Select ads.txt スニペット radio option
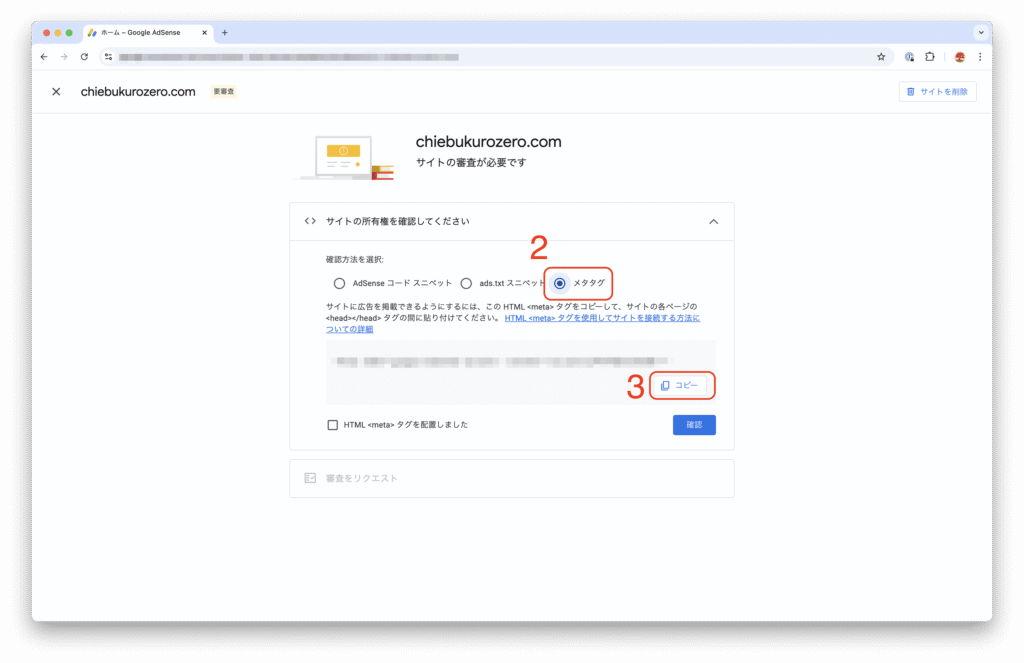The width and height of the screenshot is (1024, 663). (466, 283)
